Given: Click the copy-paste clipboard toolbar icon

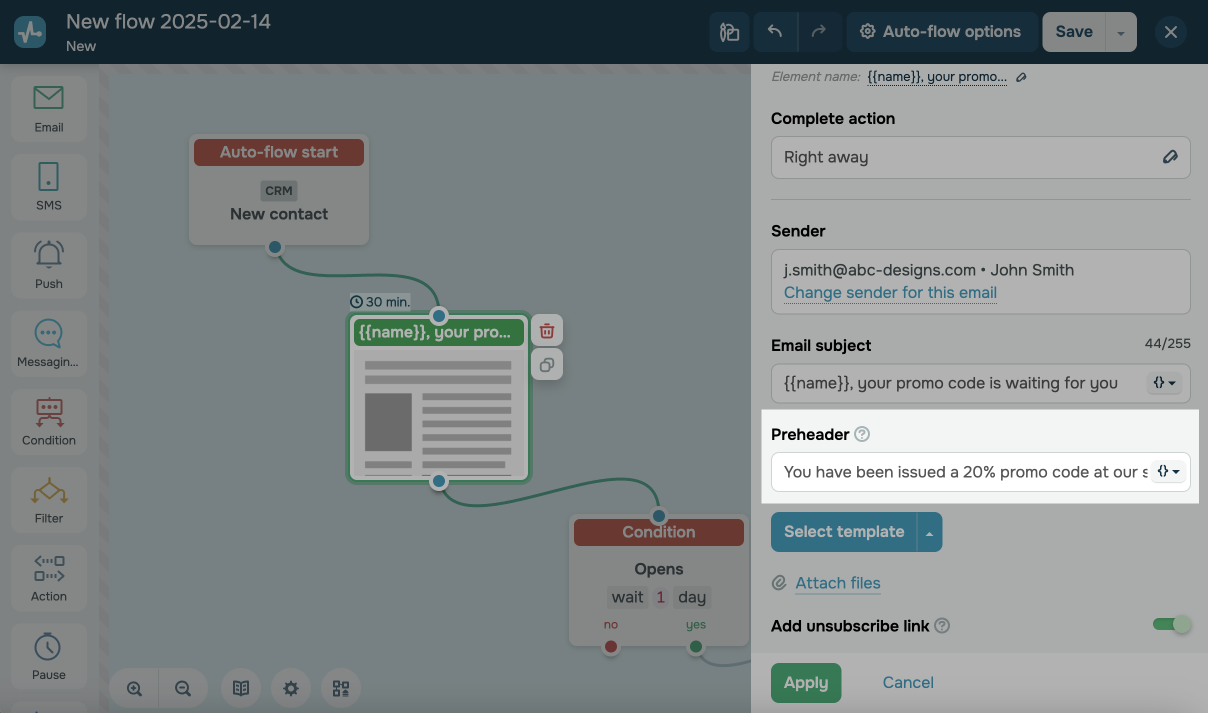Looking at the screenshot, I should [729, 32].
